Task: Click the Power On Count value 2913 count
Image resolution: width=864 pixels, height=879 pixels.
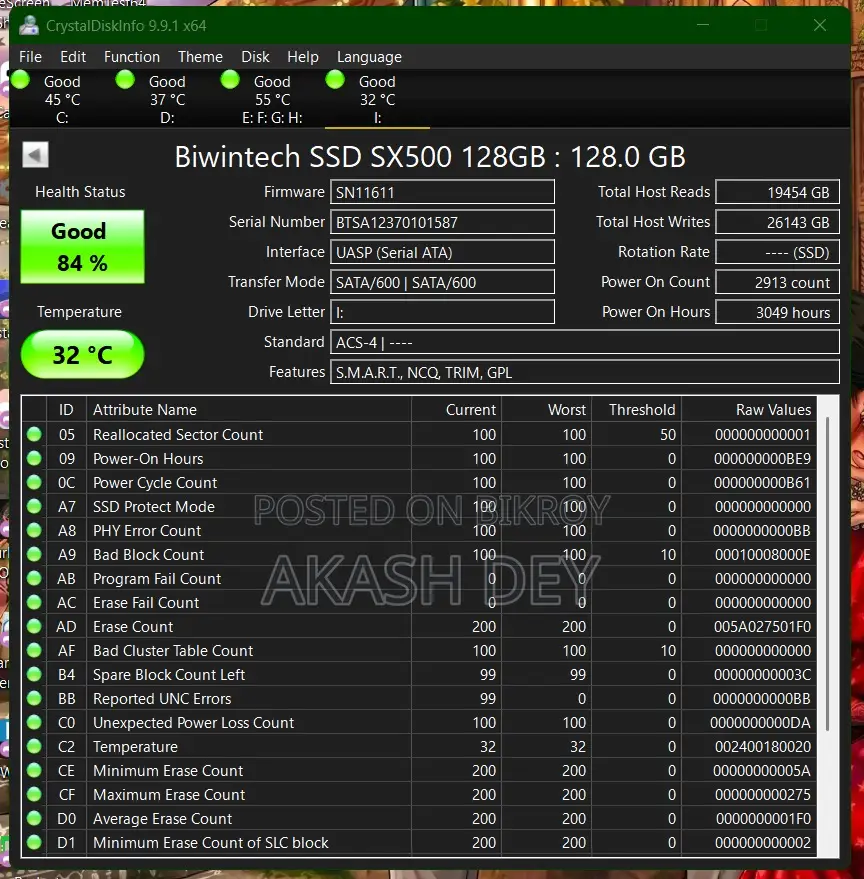Action: tap(777, 282)
